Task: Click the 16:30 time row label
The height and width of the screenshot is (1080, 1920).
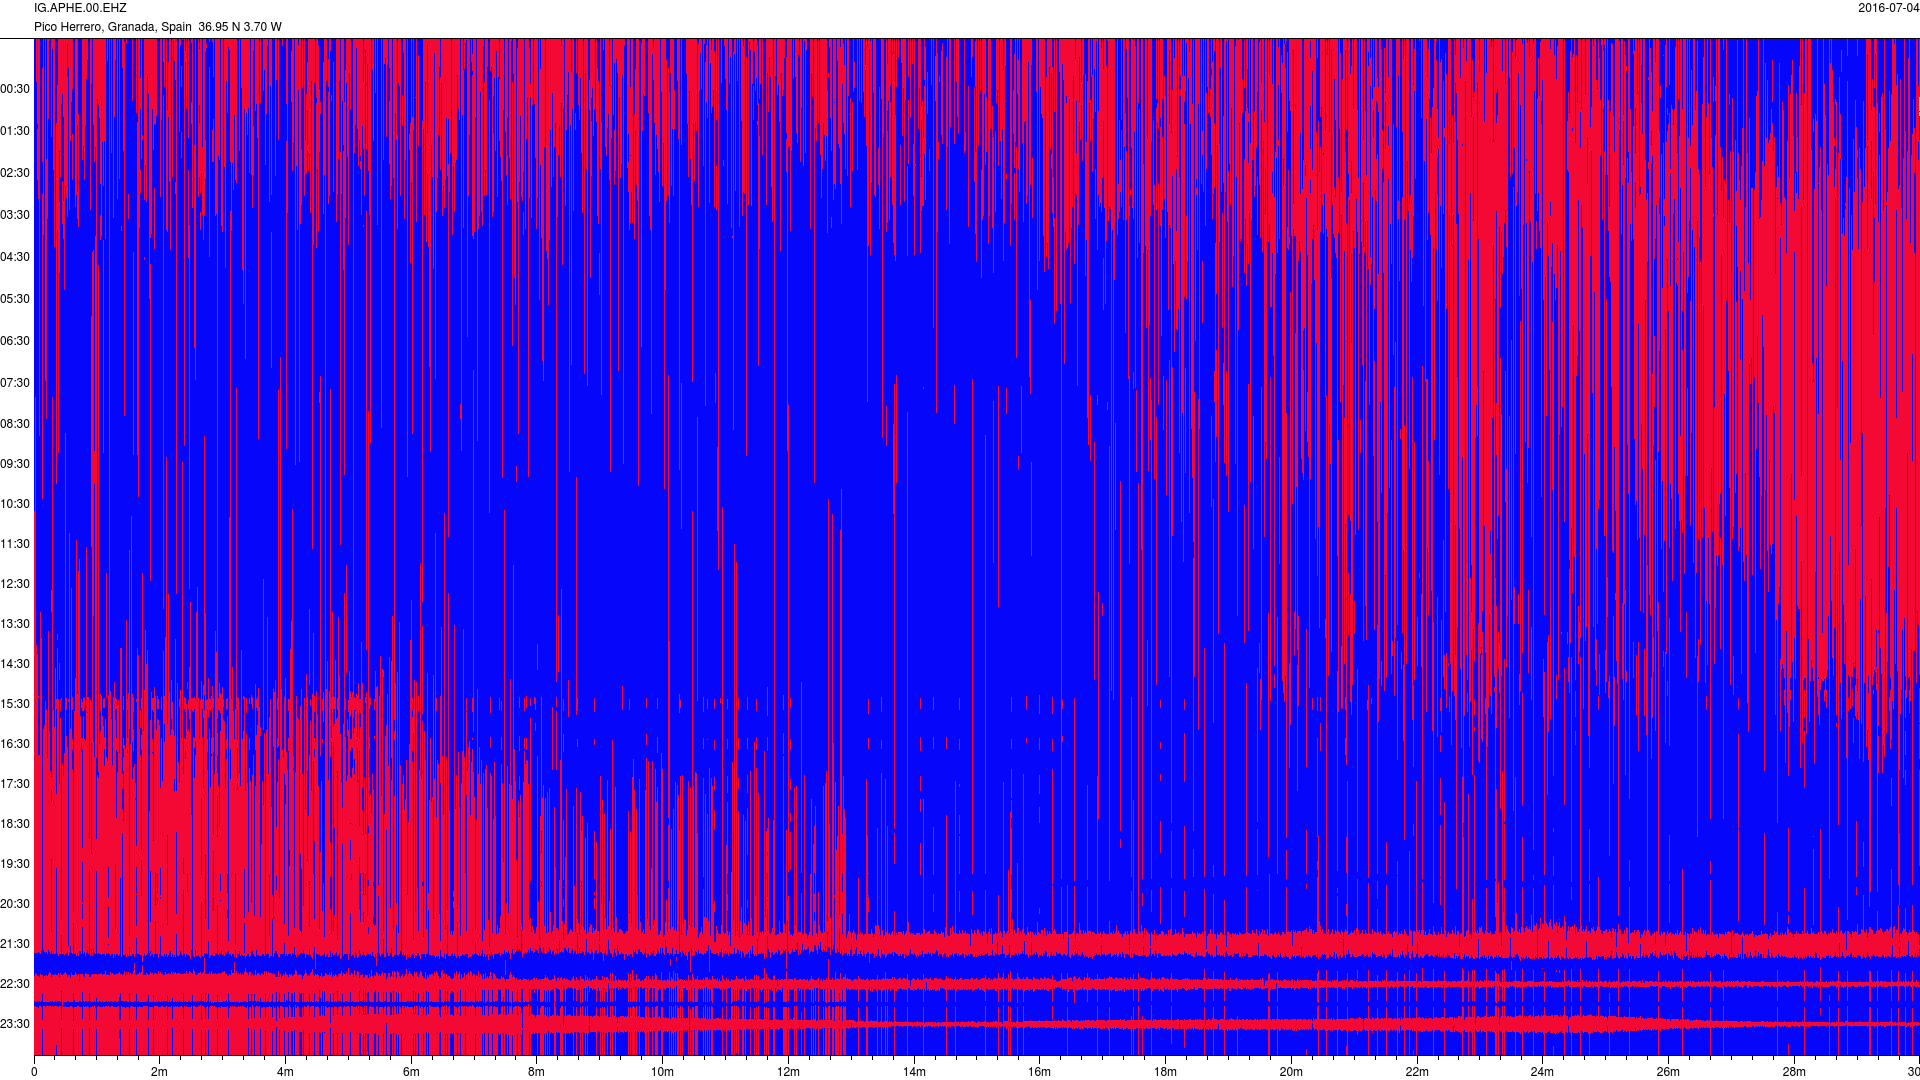Action: point(15,744)
